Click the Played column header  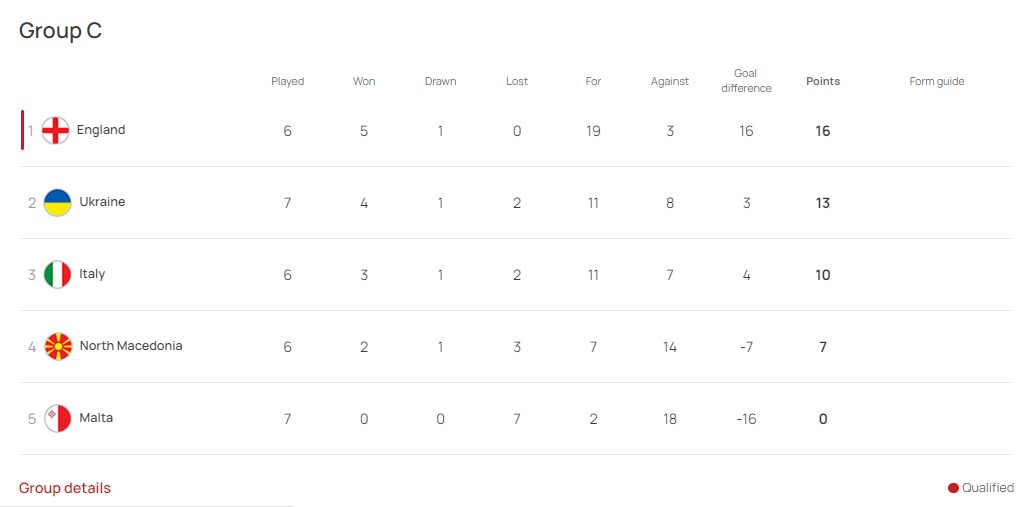[288, 82]
